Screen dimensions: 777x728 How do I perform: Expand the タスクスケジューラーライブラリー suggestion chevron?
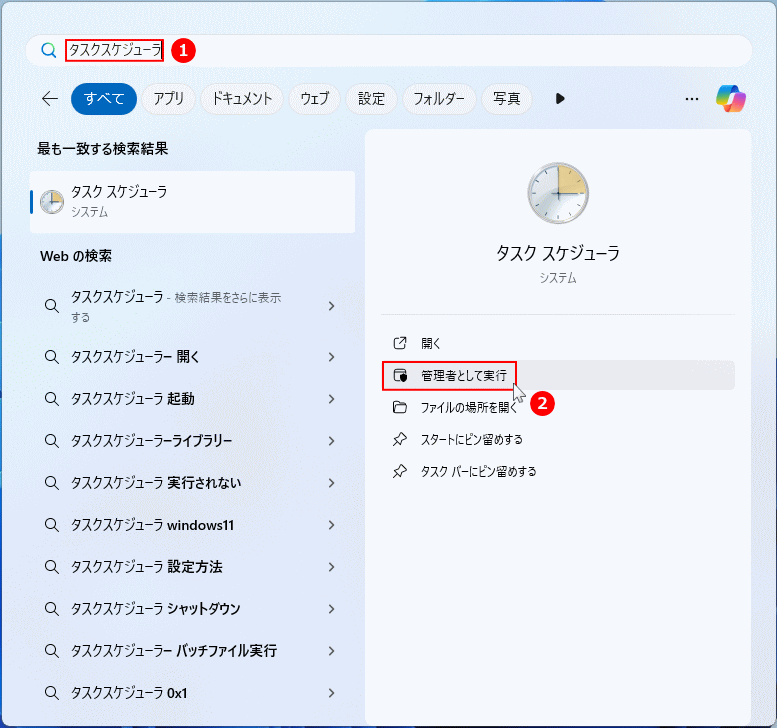click(x=332, y=441)
